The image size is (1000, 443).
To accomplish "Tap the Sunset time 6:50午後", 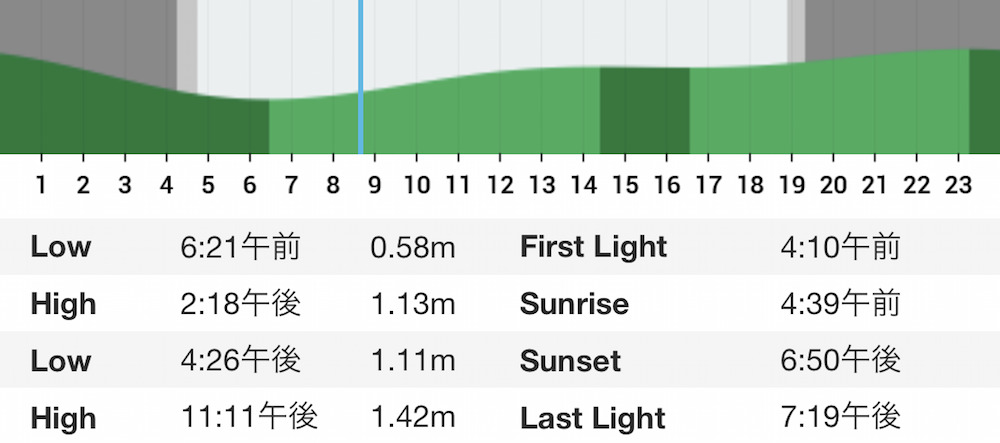I will click(840, 361).
